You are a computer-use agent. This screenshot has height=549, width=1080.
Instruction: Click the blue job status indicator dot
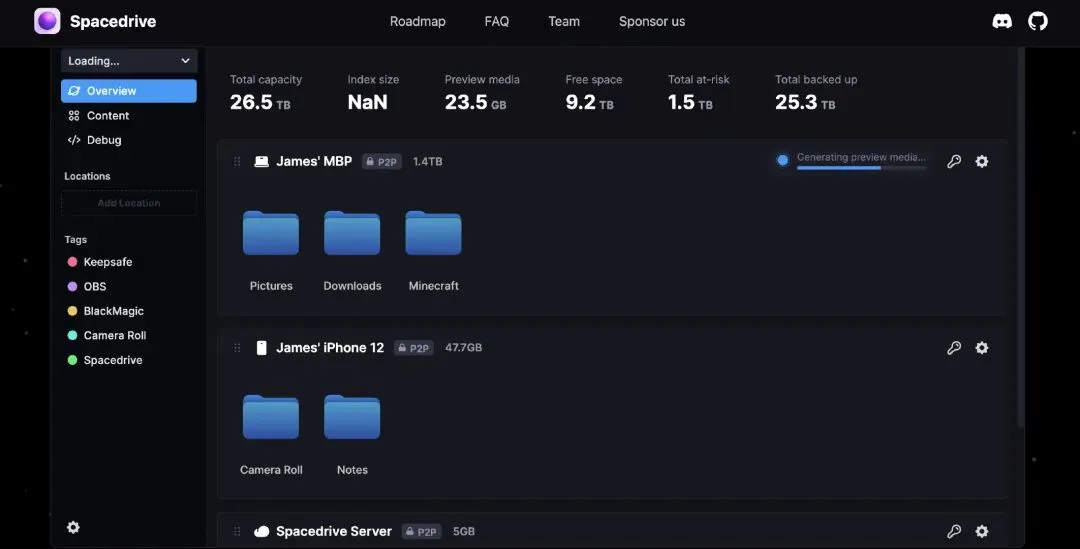782,160
